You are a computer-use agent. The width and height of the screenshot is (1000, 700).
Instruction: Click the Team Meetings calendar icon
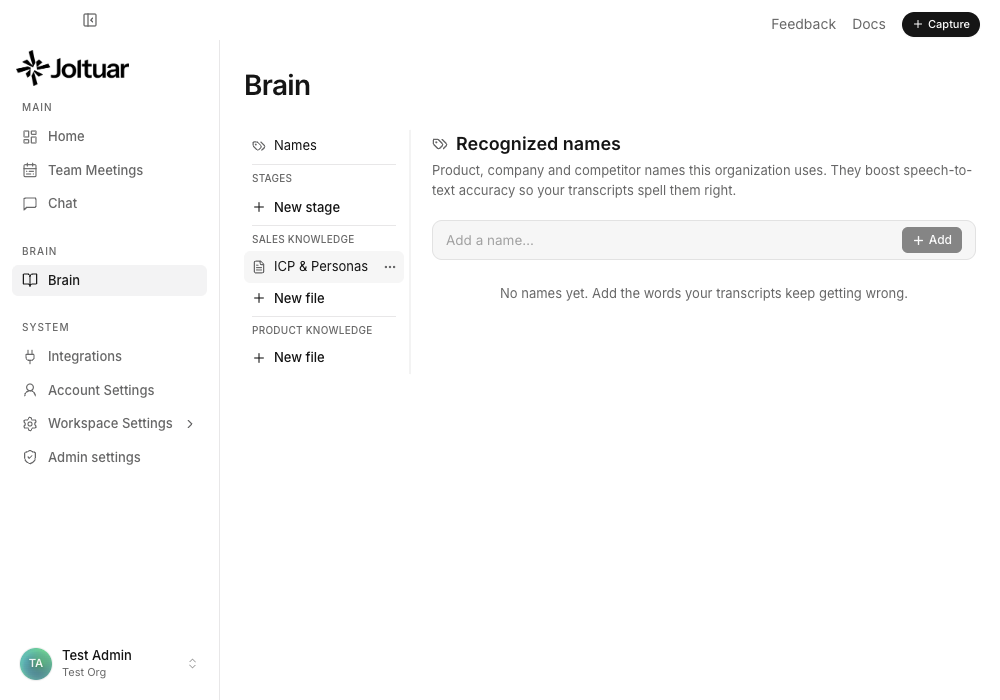(30, 170)
